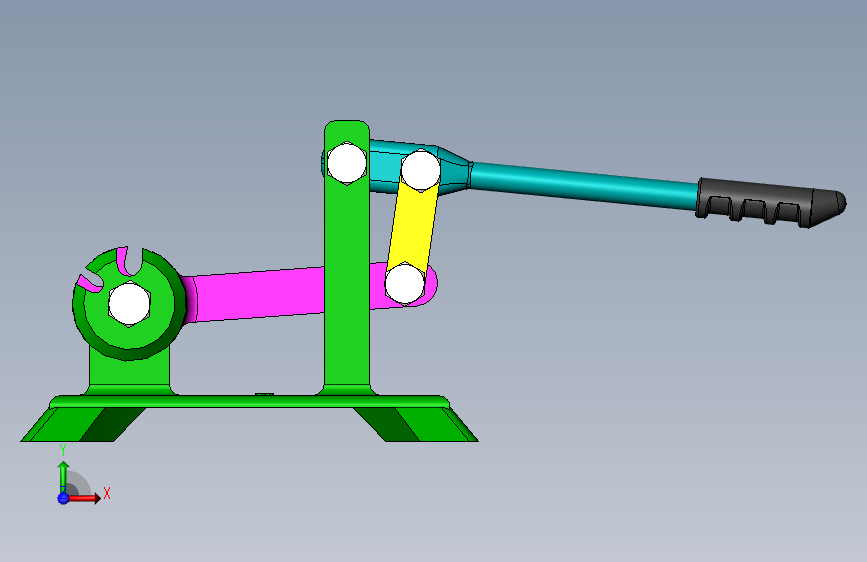Select the hex bolt atop the vertical post
This screenshot has width=867, height=562.
pyautogui.click(x=347, y=163)
